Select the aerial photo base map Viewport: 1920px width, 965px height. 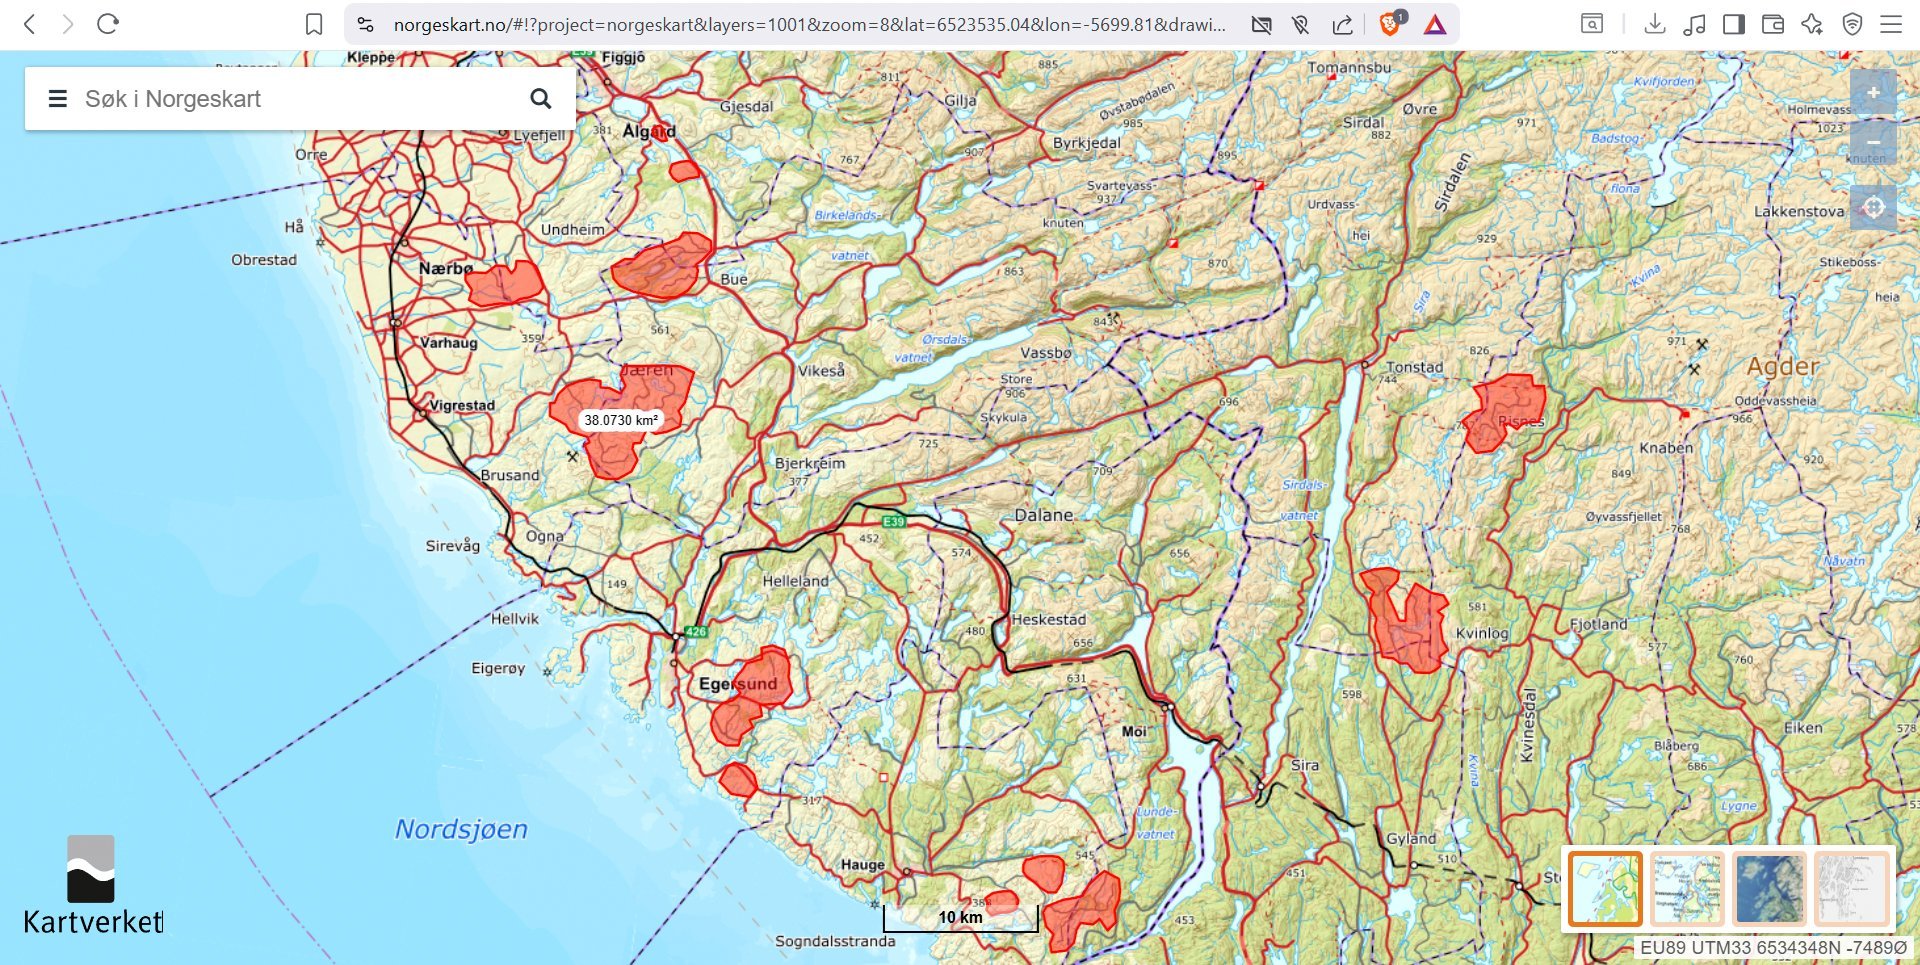click(x=1769, y=888)
